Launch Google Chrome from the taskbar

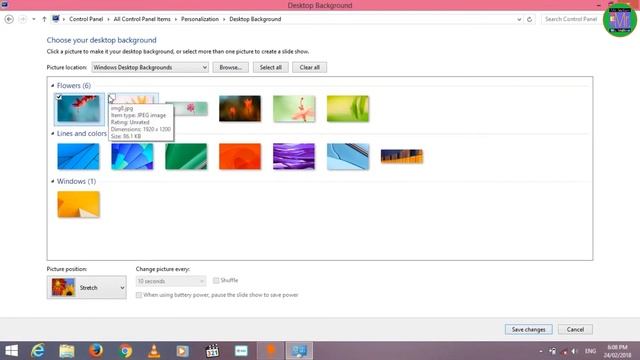pyautogui.click(x=125, y=351)
